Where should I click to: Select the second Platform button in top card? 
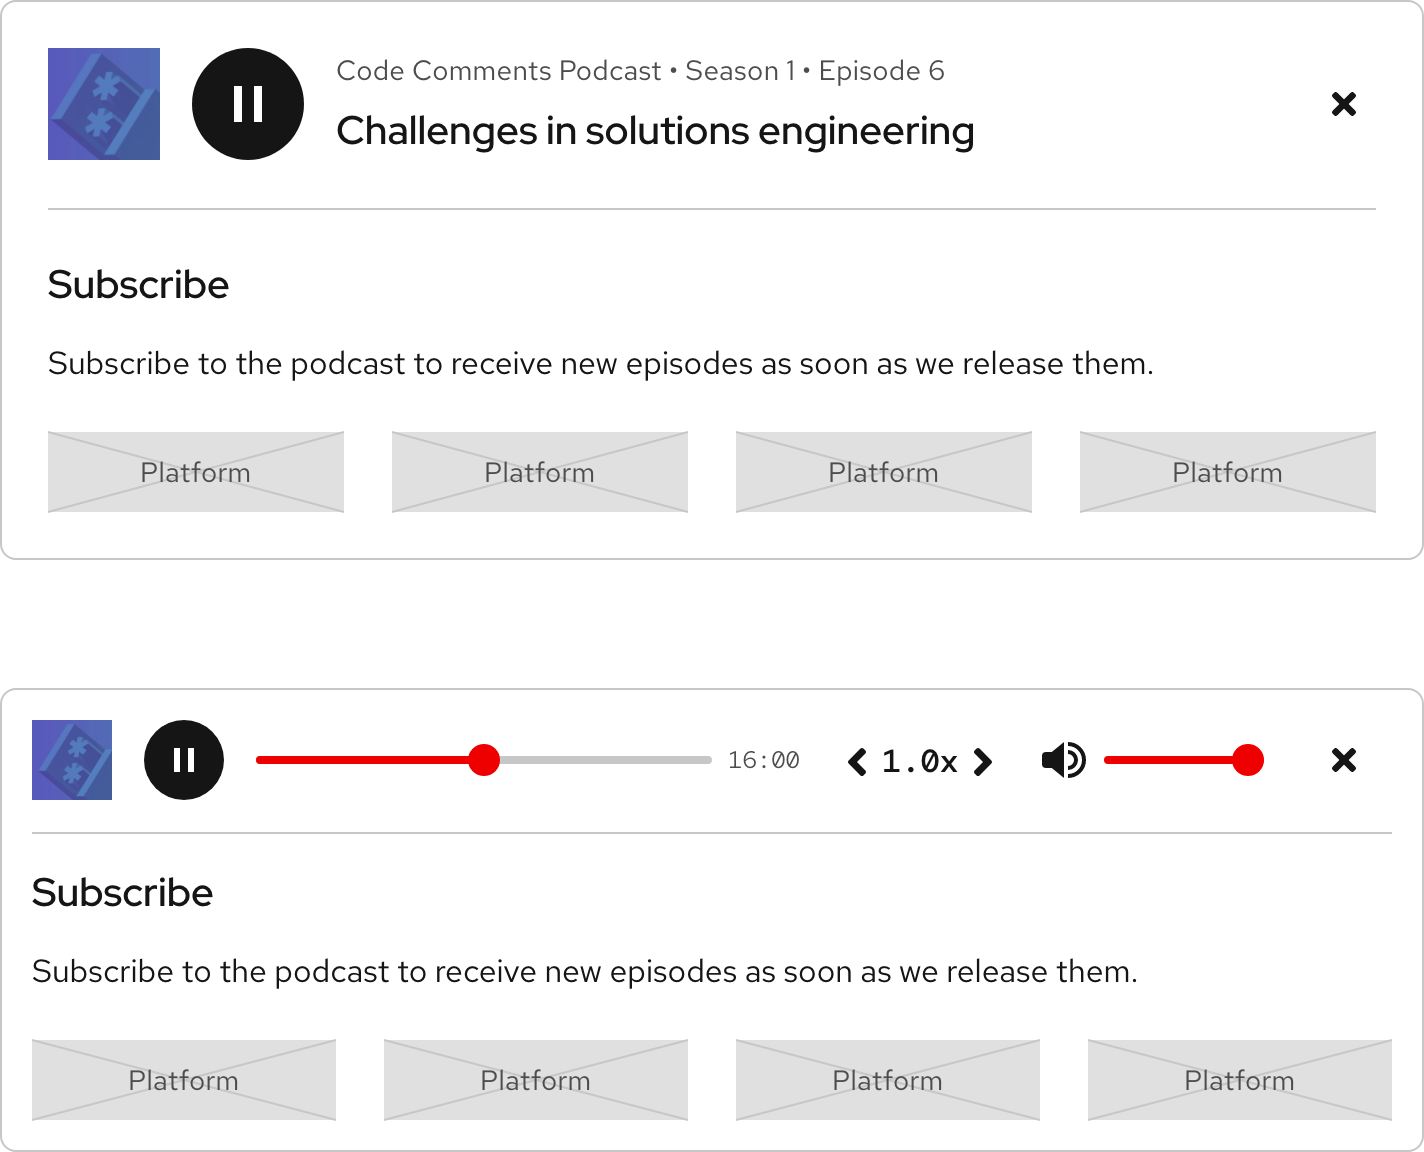click(x=539, y=471)
